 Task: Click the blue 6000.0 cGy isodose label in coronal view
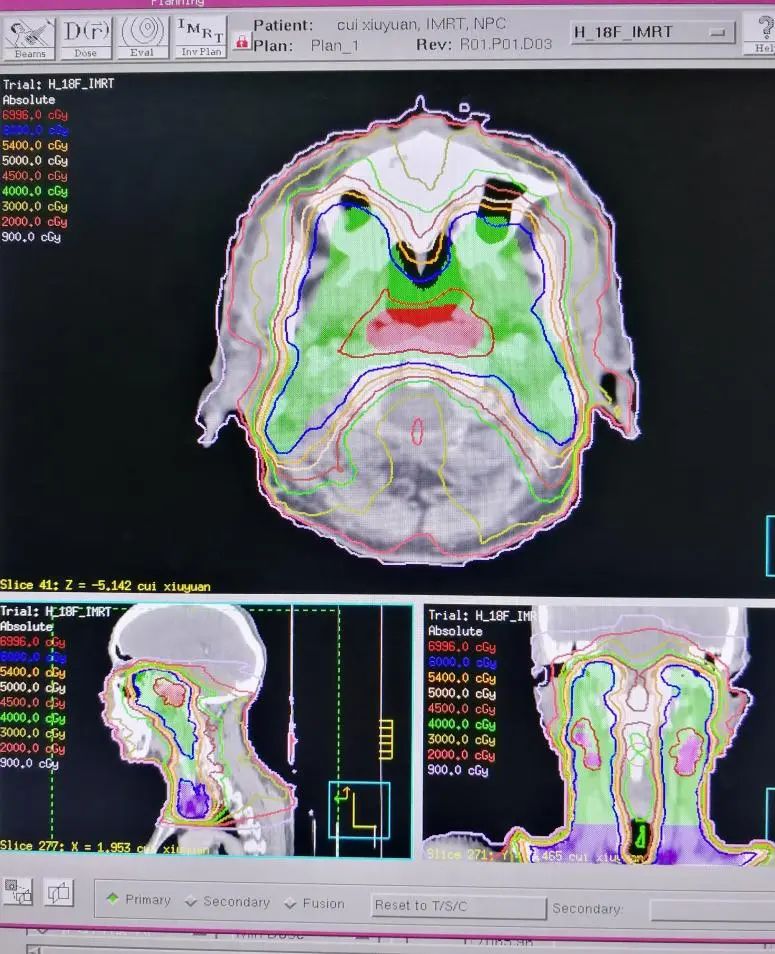(462, 662)
